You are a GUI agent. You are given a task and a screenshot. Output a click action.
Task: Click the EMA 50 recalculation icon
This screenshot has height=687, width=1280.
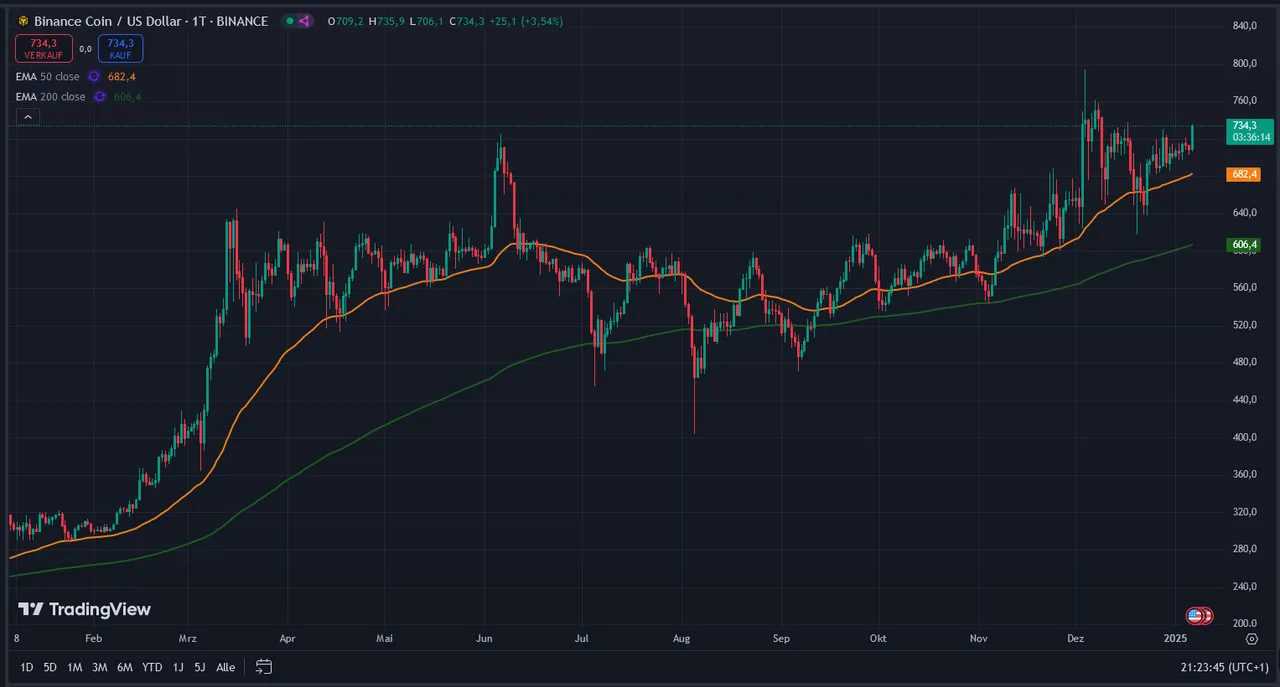click(93, 76)
